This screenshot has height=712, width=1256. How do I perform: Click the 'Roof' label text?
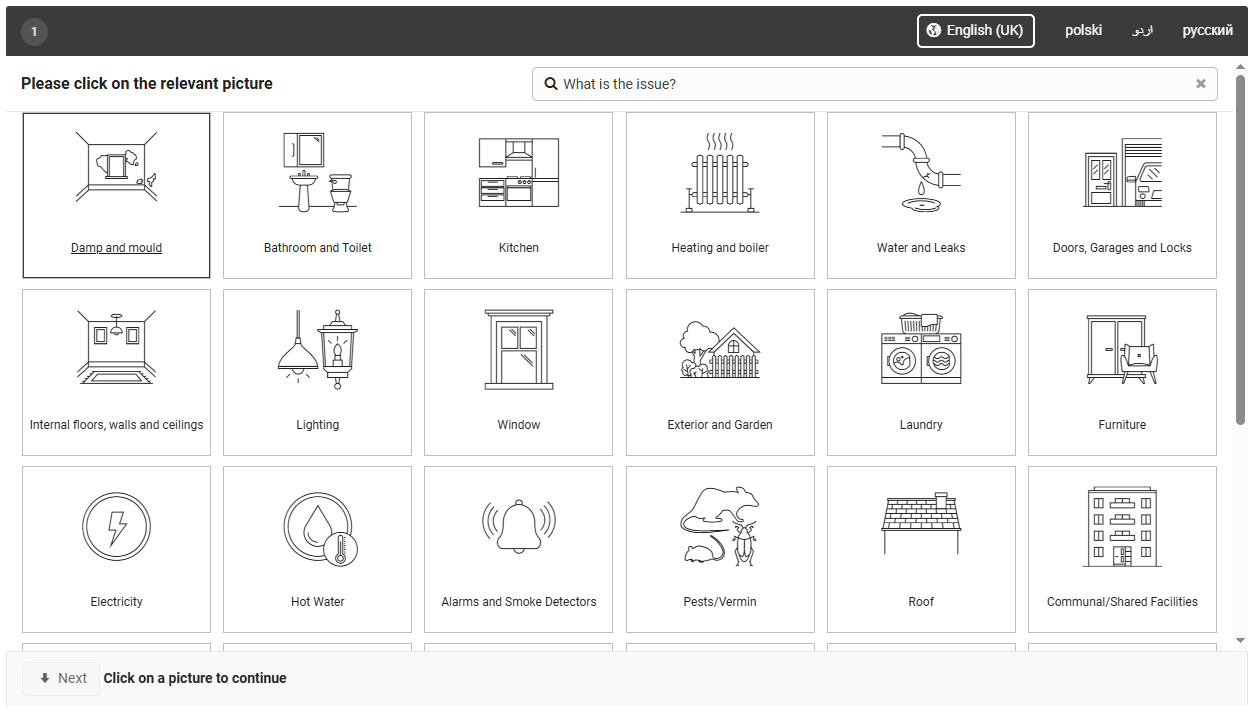pyautogui.click(x=921, y=602)
